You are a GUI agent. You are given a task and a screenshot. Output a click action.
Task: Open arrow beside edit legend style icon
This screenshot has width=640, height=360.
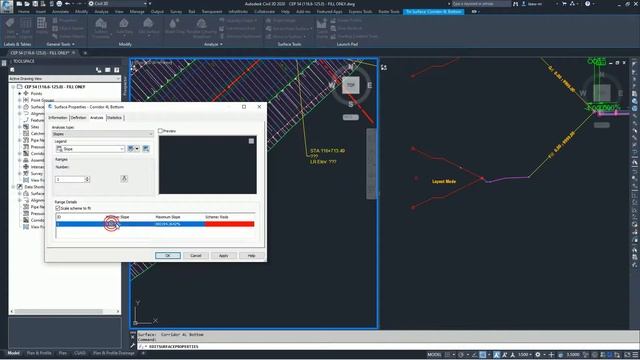coord(137,149)
